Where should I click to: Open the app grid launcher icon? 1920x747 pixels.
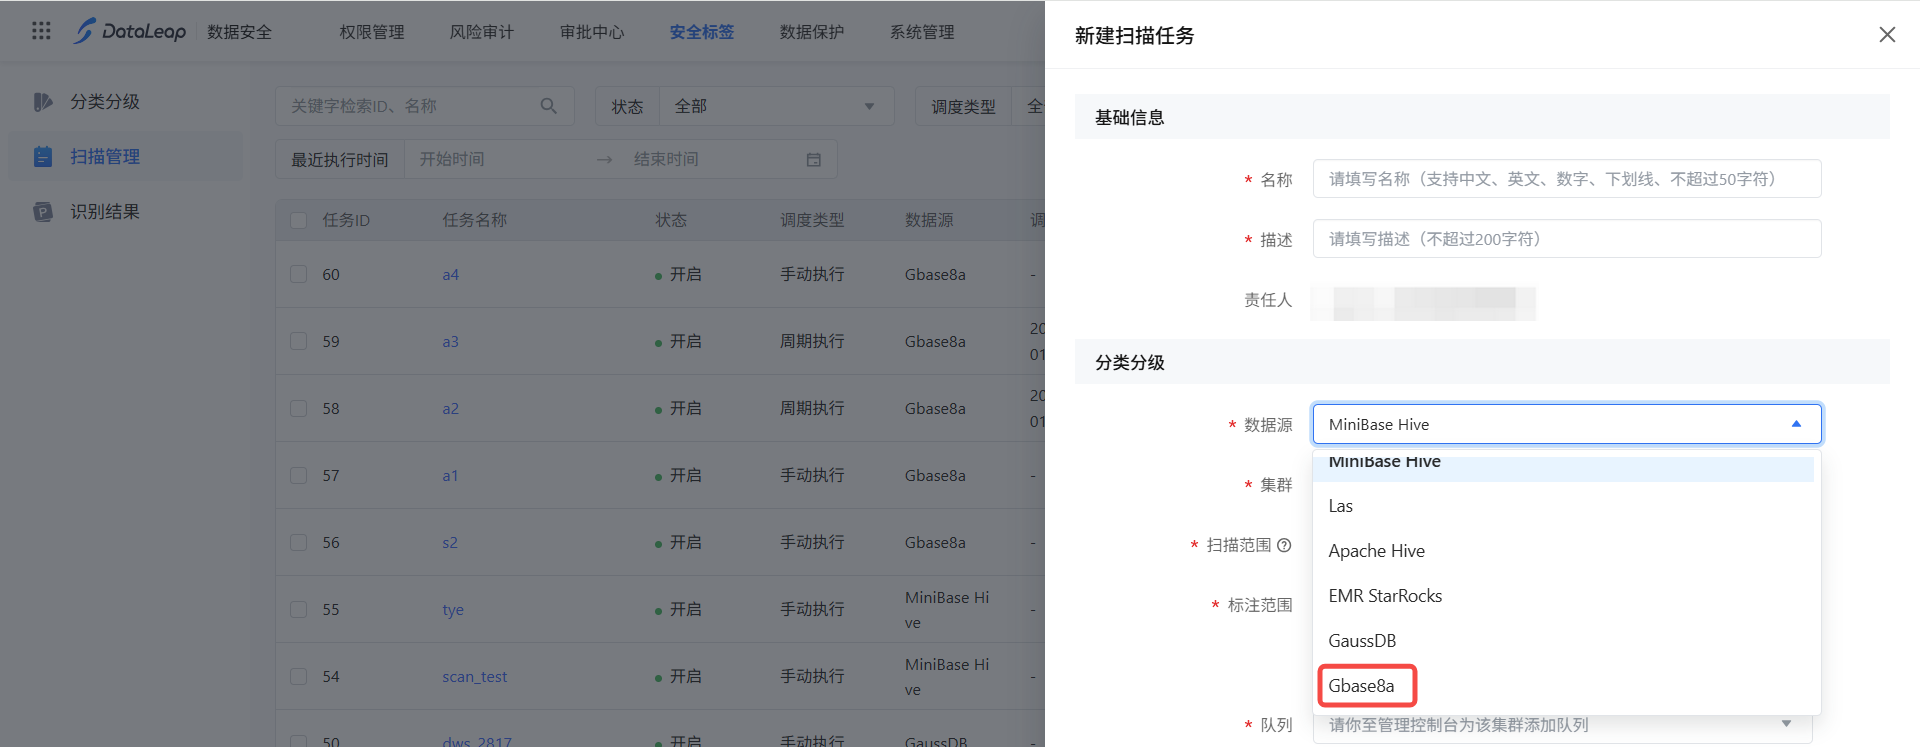(x=41, y=31)
